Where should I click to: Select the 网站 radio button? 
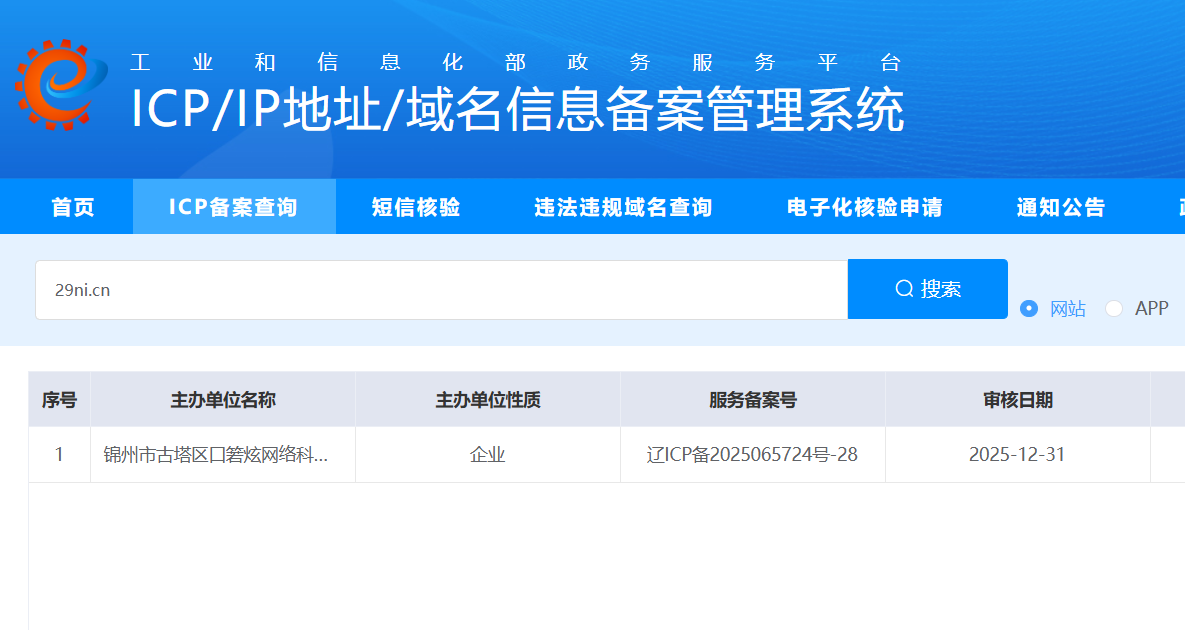[x=1029, y=308]
